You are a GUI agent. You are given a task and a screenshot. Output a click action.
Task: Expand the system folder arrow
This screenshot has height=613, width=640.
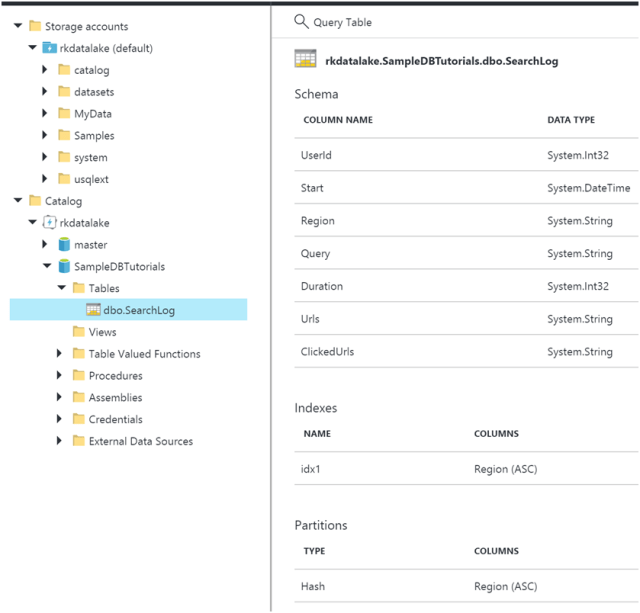click(45, 157)
